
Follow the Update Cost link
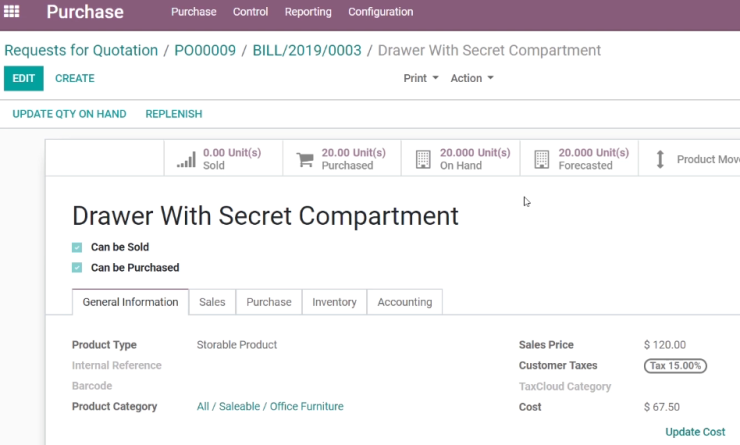click(x=695, y=432)
